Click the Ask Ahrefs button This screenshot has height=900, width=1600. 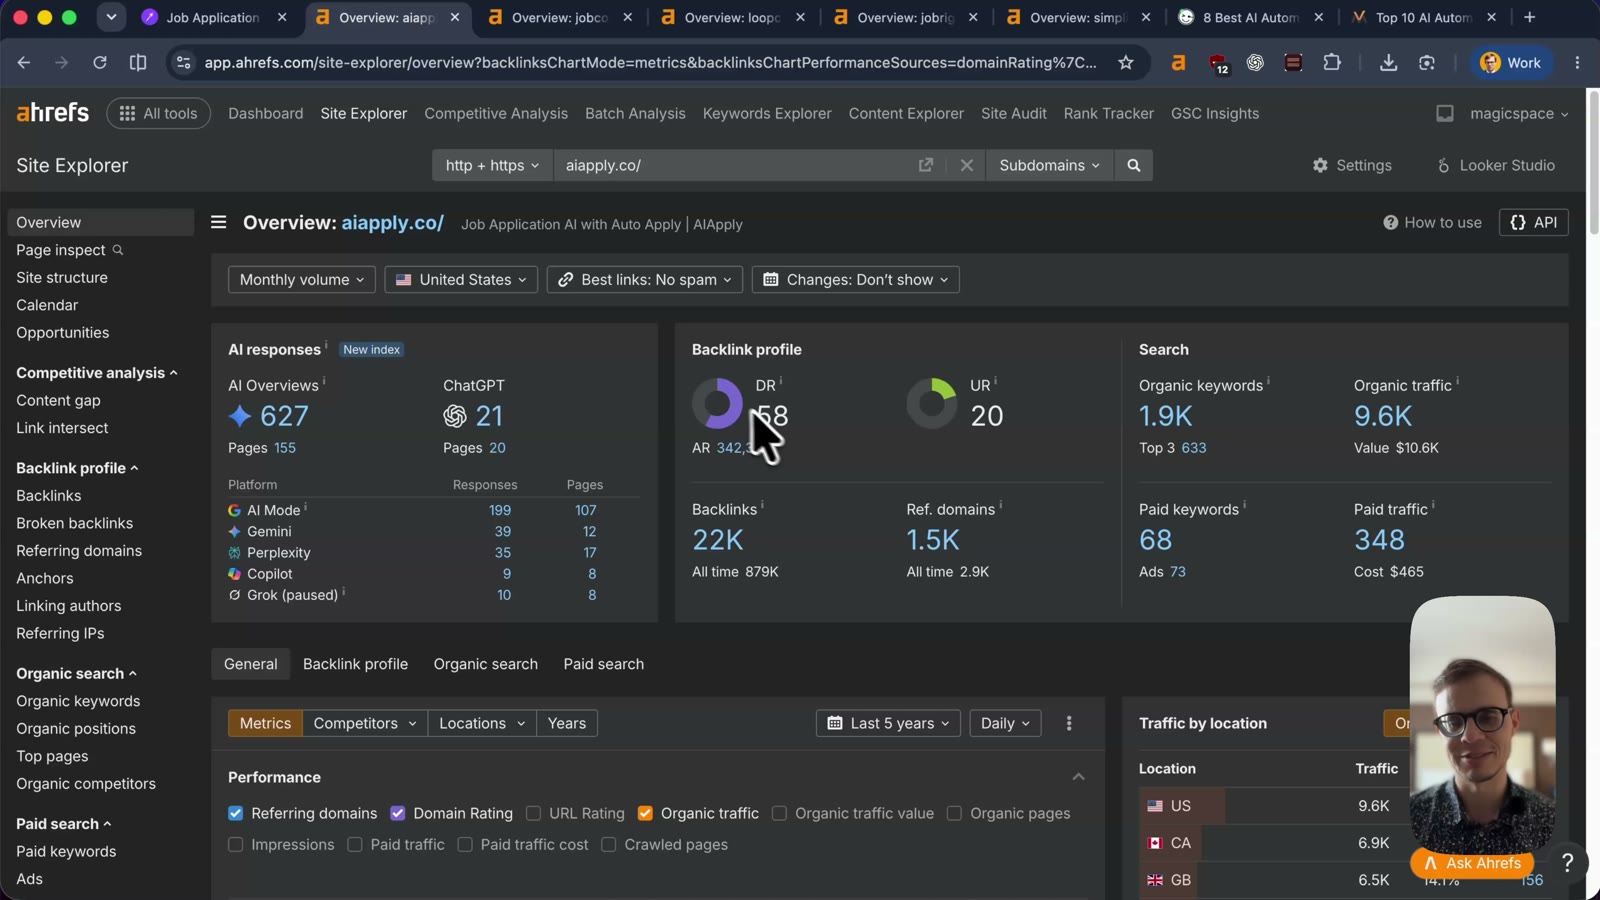tap(1472, 863)
